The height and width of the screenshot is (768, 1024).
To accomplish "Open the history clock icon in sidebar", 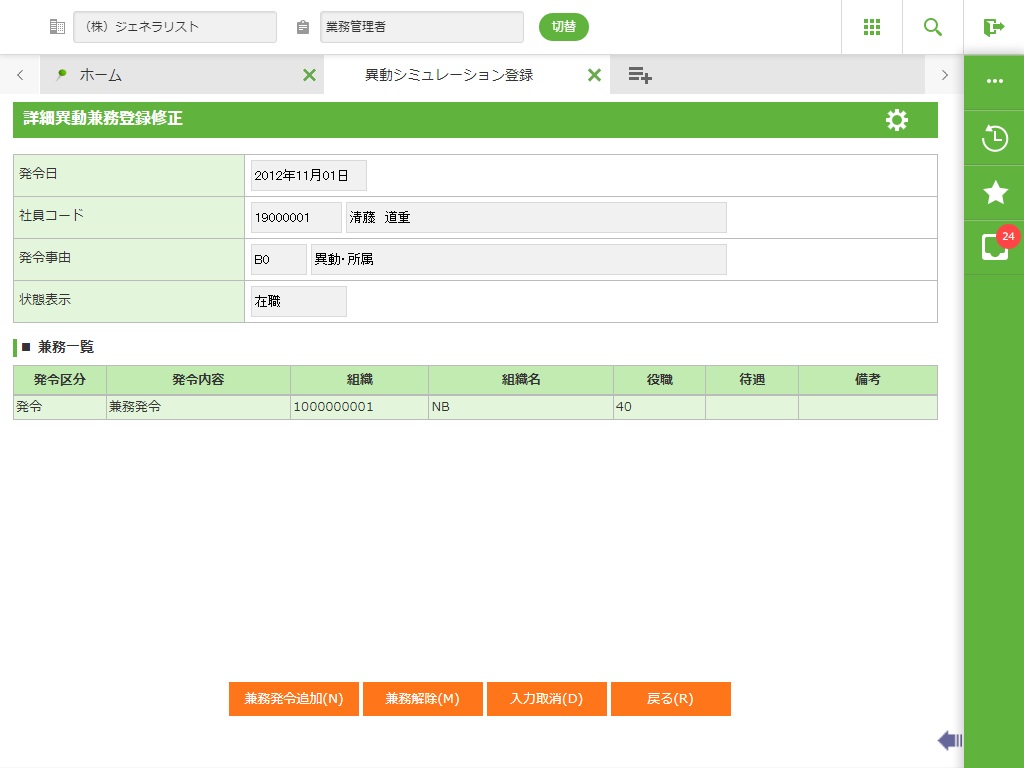I will click(x=994, y=138).
